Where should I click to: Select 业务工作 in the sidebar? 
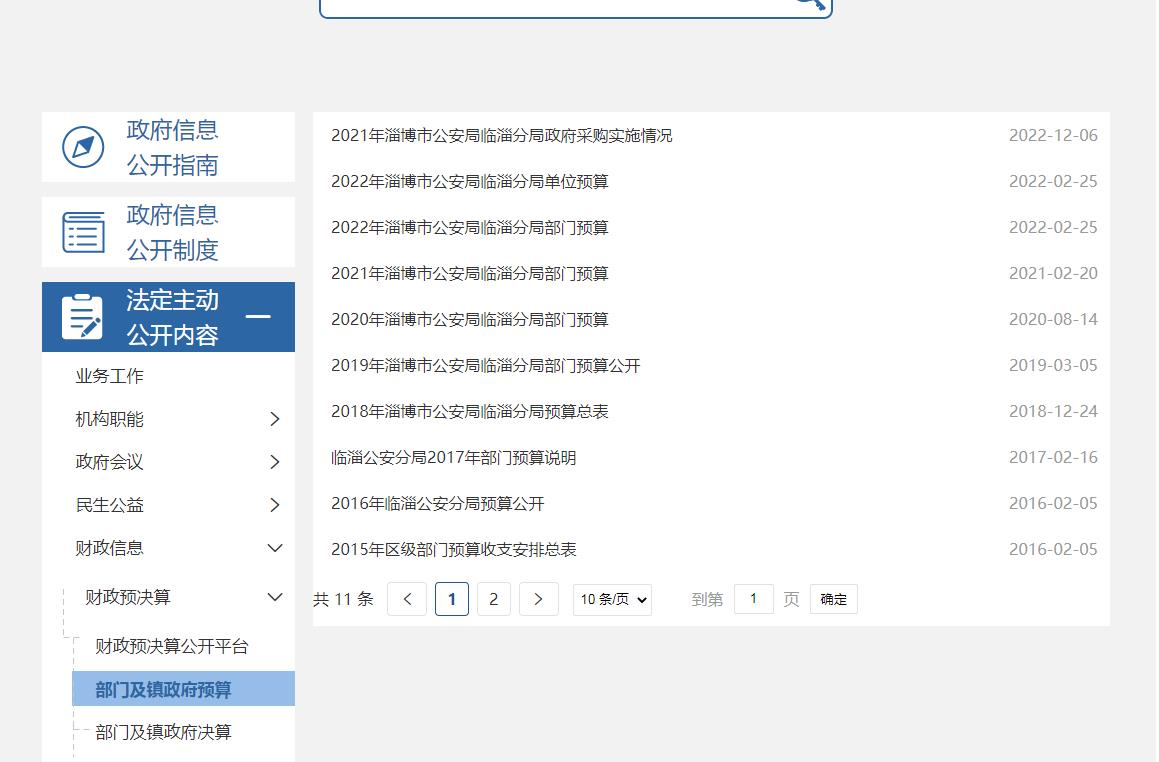pyautogui.click(x=110, y=376)
